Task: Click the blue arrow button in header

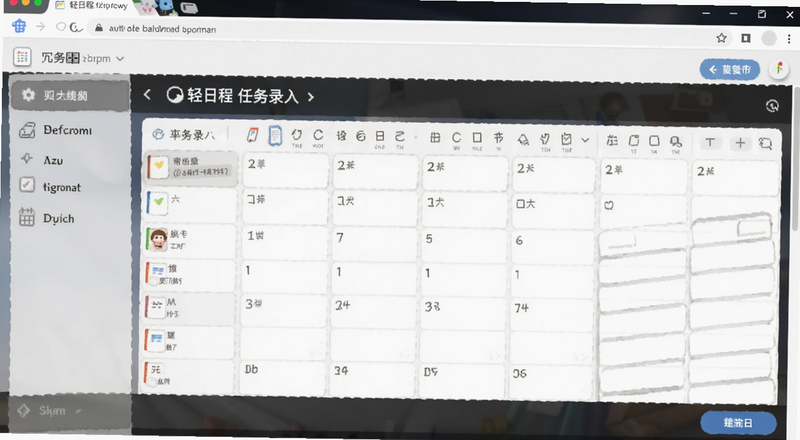Action: tap(730, 69)
